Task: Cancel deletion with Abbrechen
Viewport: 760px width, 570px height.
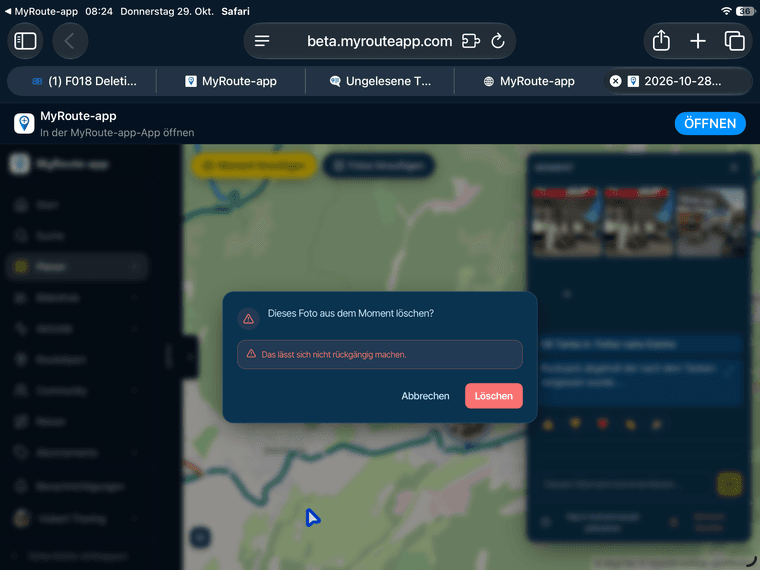Action: click(x=425, y=396)
